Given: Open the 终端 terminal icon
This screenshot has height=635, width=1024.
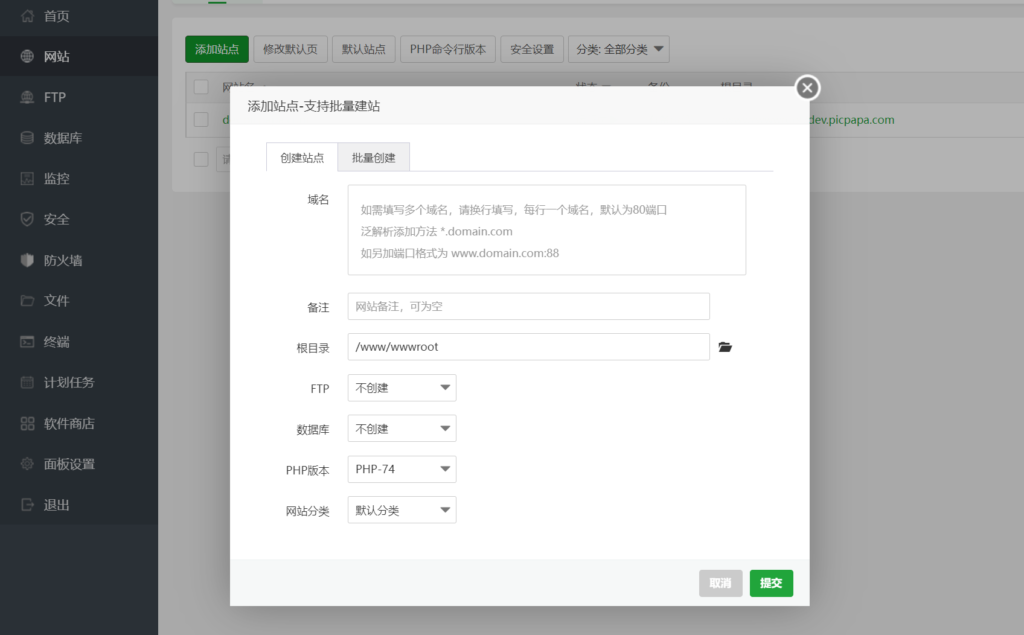Looking at the screenshot, I should (x=27, y=342).
